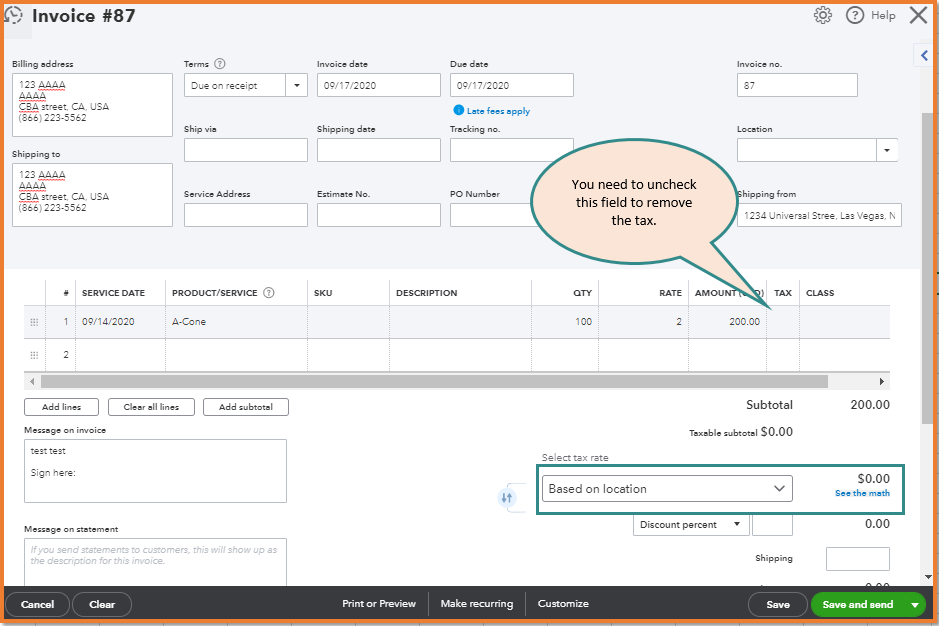Click the Clear button in footer
Screen dimensions: 939x626
[x=102, y=604]
